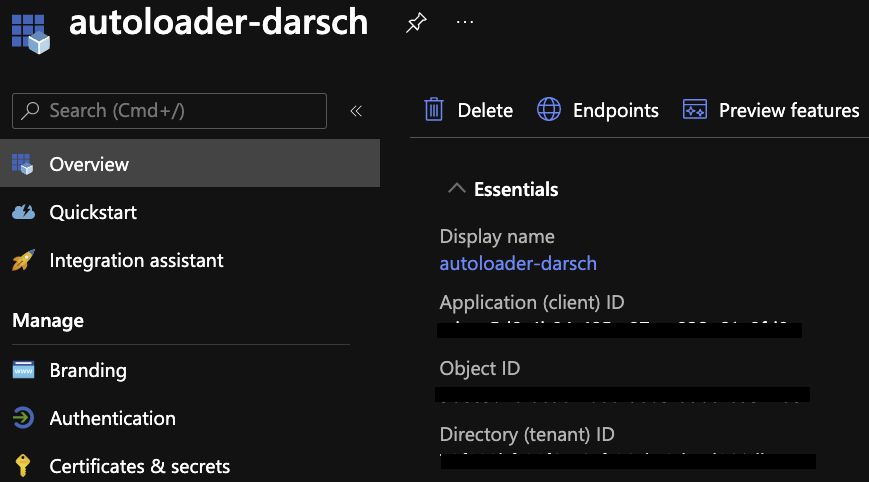Click the Essentials heading
869x482 pixels.
(x=516, y=189)
